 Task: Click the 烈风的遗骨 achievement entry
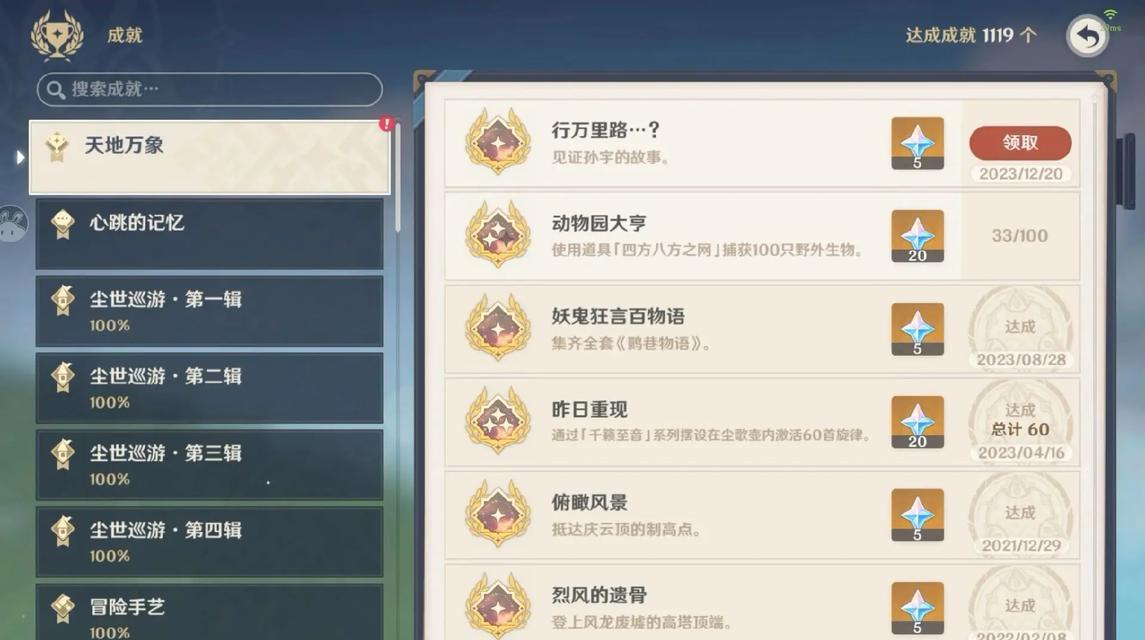point(762,602)
